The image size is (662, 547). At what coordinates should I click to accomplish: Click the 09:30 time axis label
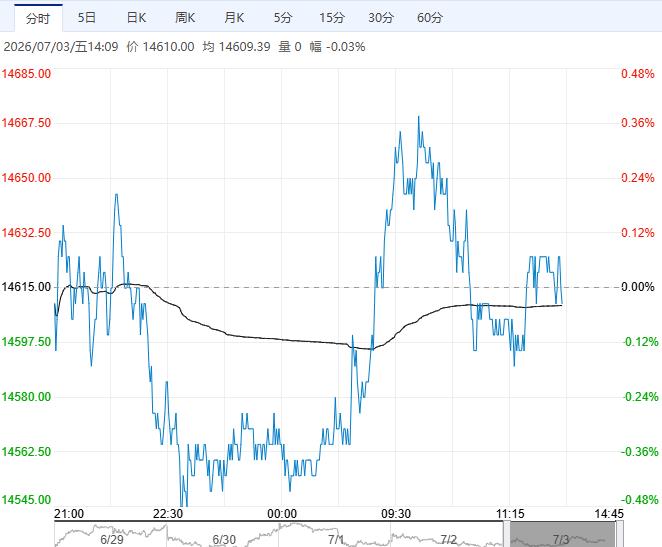pyautogui.click(x=396, y=514)
